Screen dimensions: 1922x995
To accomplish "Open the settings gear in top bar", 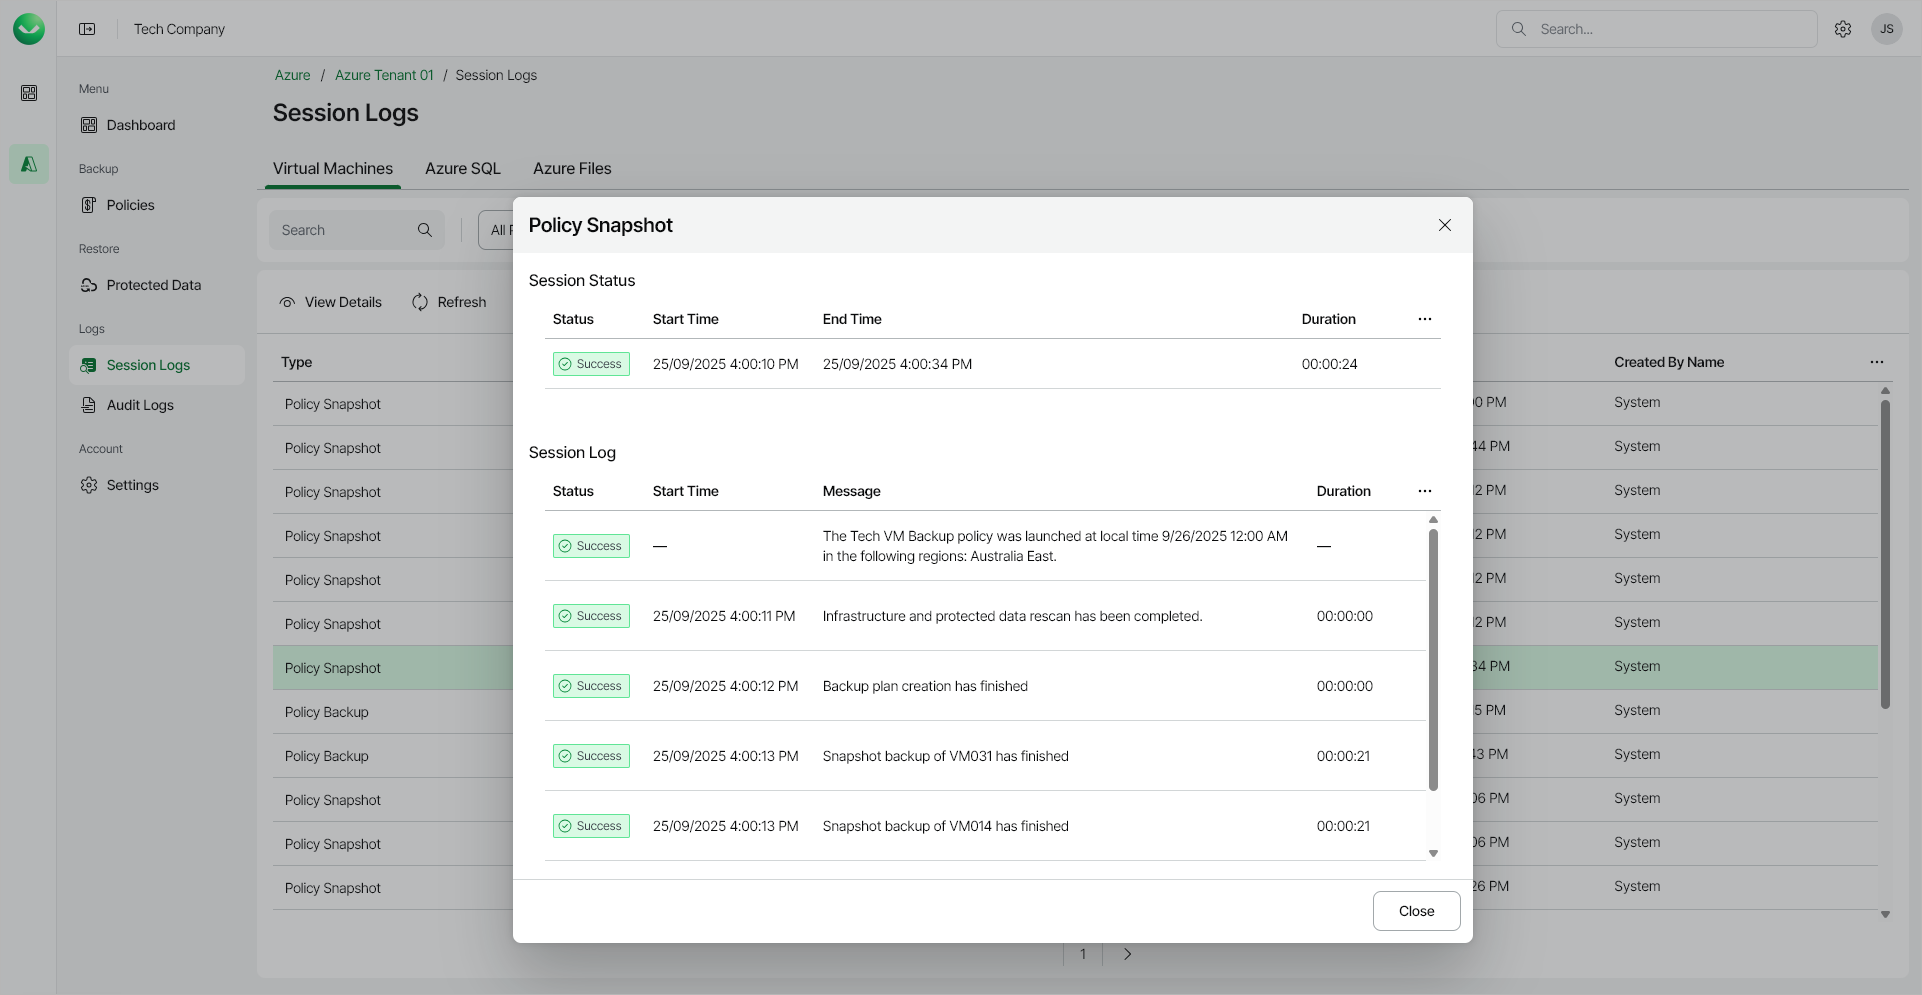I will point(1842,29).
